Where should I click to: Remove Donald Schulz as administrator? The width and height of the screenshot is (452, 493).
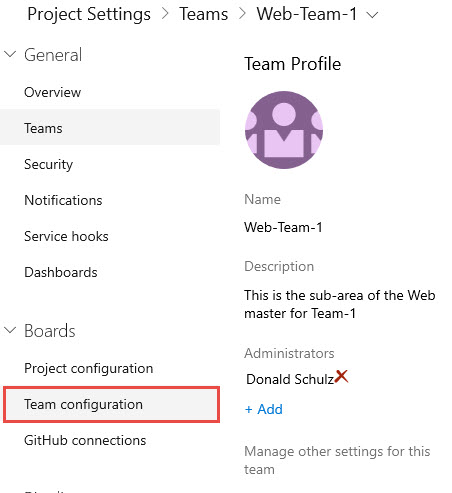tap(341, 377)
